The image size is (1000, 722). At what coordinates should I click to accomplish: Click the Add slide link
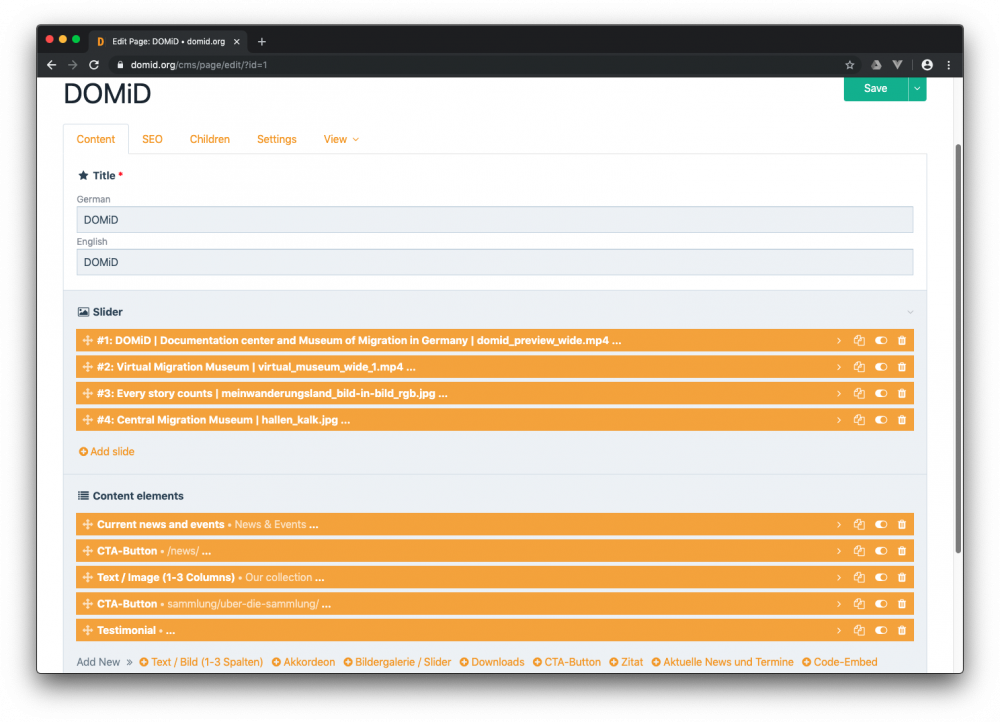(106, 451)
